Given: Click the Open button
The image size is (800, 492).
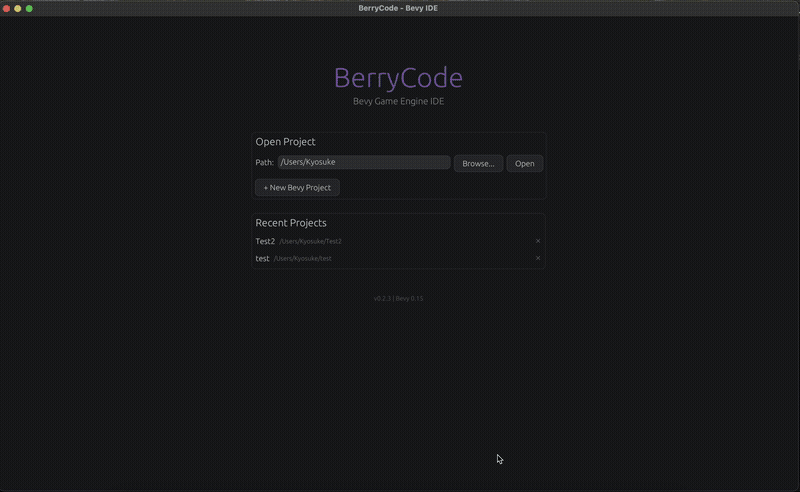Looking at the screenshot, I should [524, 164].
